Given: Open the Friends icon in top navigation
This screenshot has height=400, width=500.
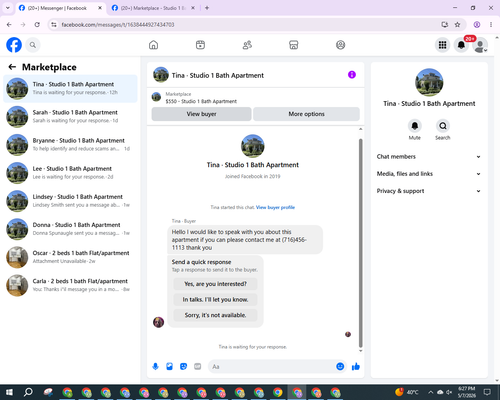Looking at the screenshot, I should (x=247, y=45).
